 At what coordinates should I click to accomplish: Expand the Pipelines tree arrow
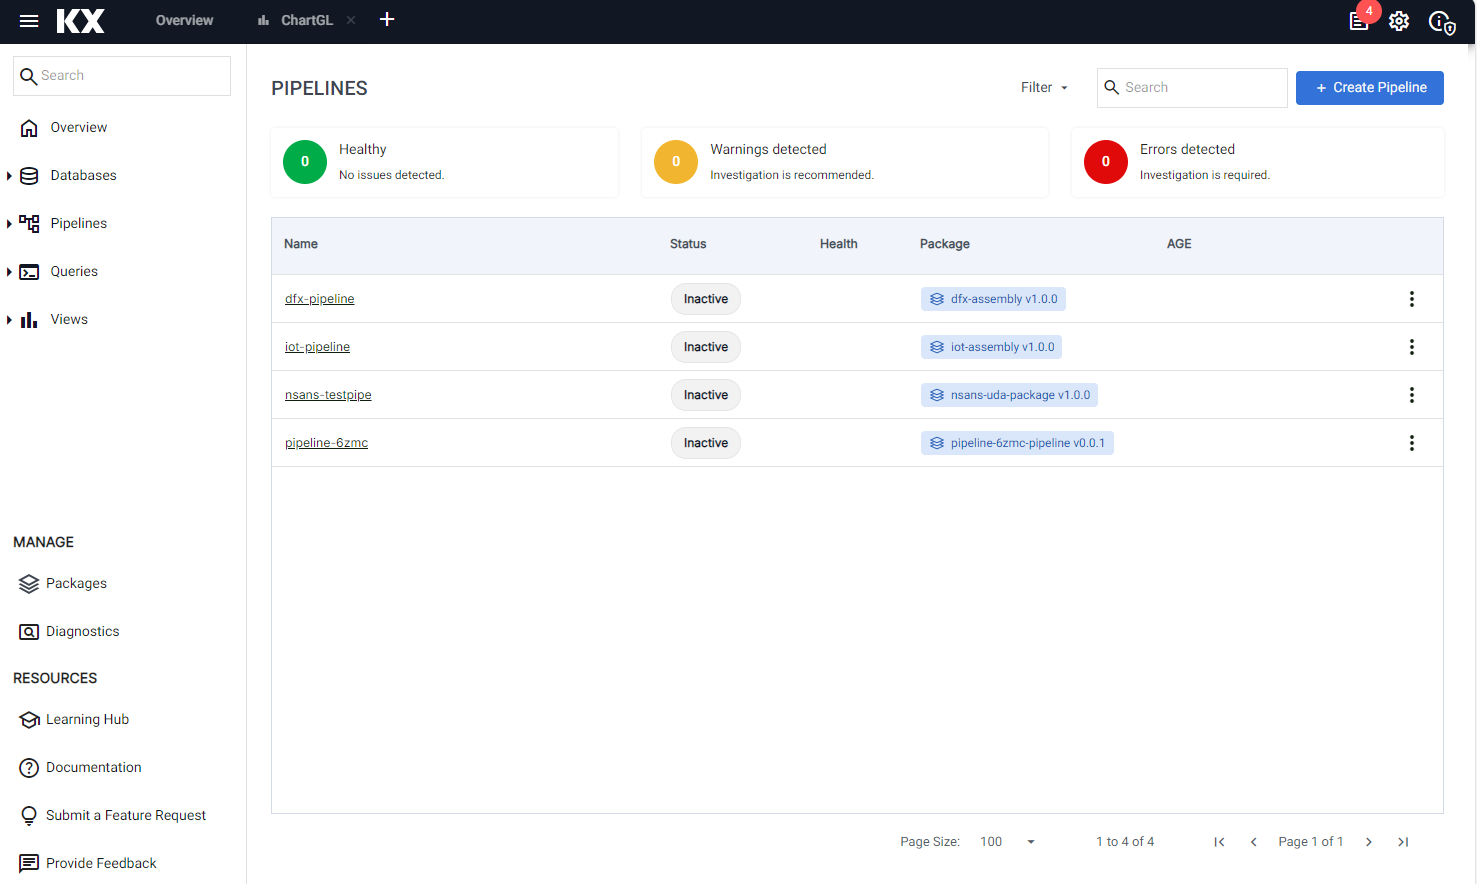(9, 224)
